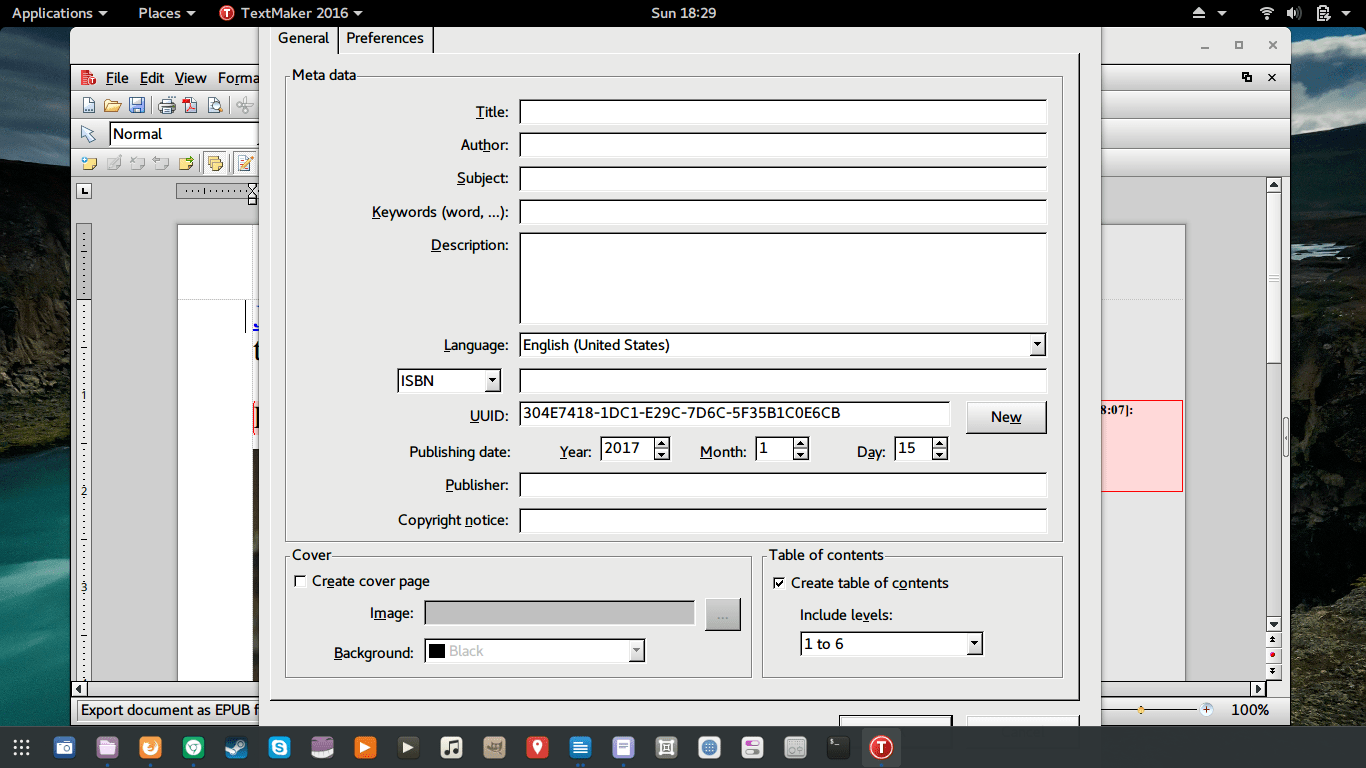Open the Show Applications grid icon
This screenshot has width=1366, height=768.
point(21,747)
